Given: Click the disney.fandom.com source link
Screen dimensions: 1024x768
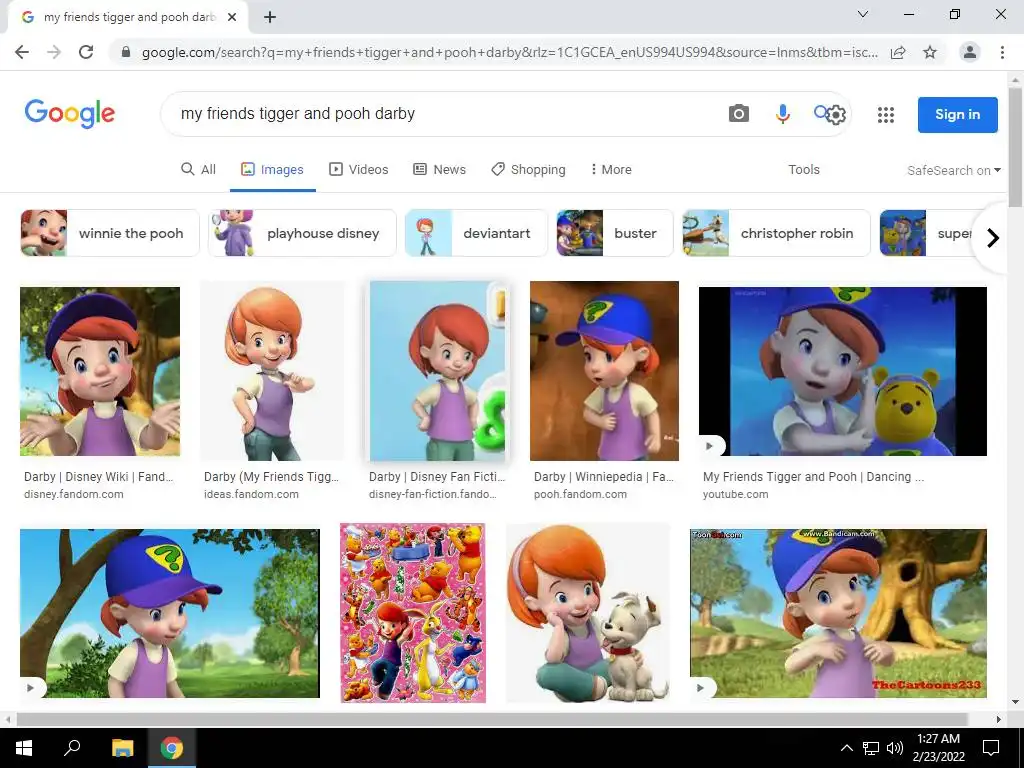Looking at the screenshot, I should click(74, 494).
